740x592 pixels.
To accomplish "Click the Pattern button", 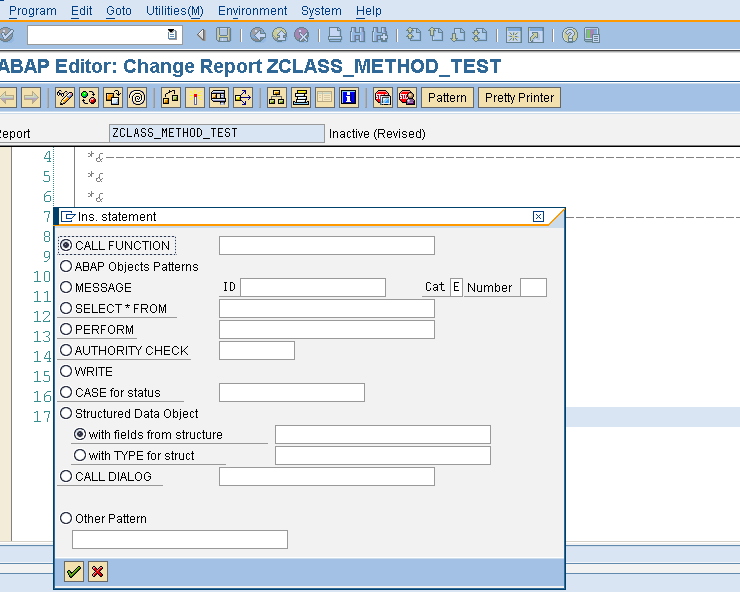I will tap(447, 98).
